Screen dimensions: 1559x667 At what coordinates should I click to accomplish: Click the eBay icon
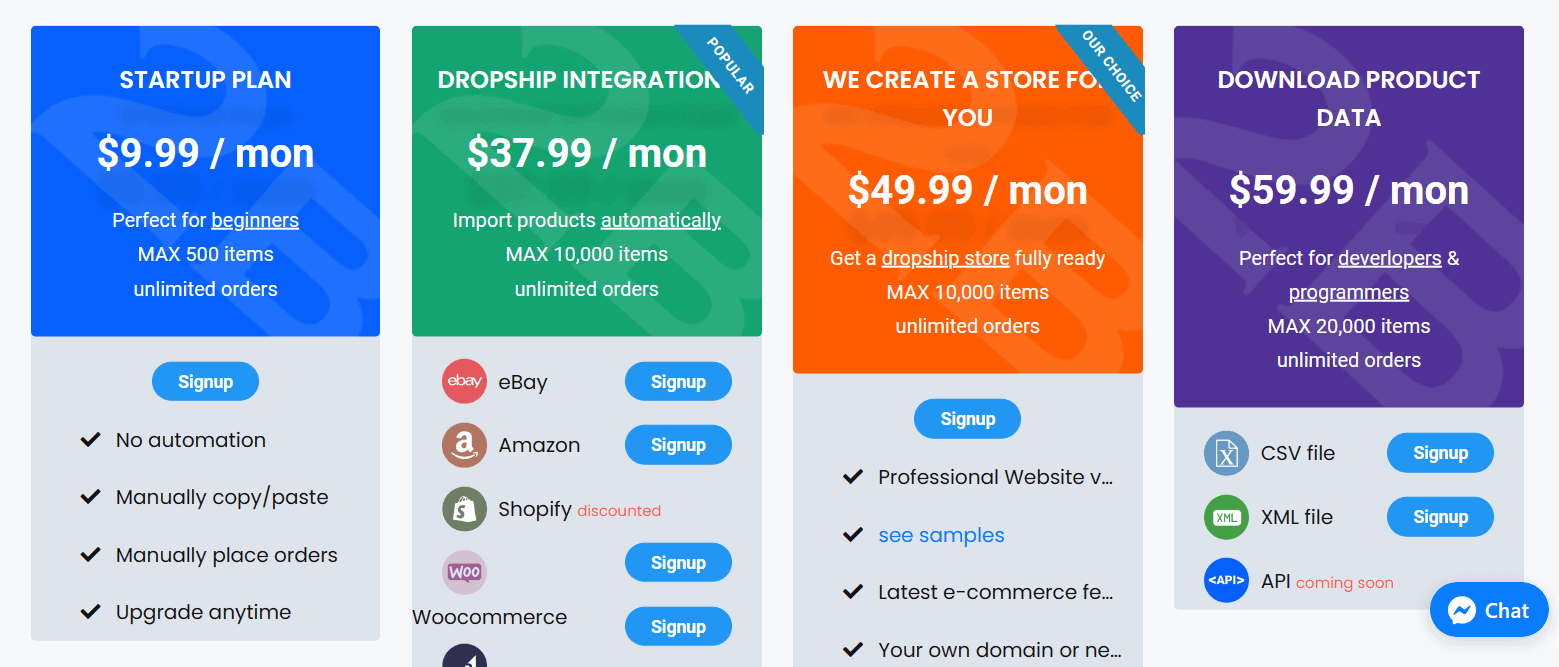(x=464, y=381)
